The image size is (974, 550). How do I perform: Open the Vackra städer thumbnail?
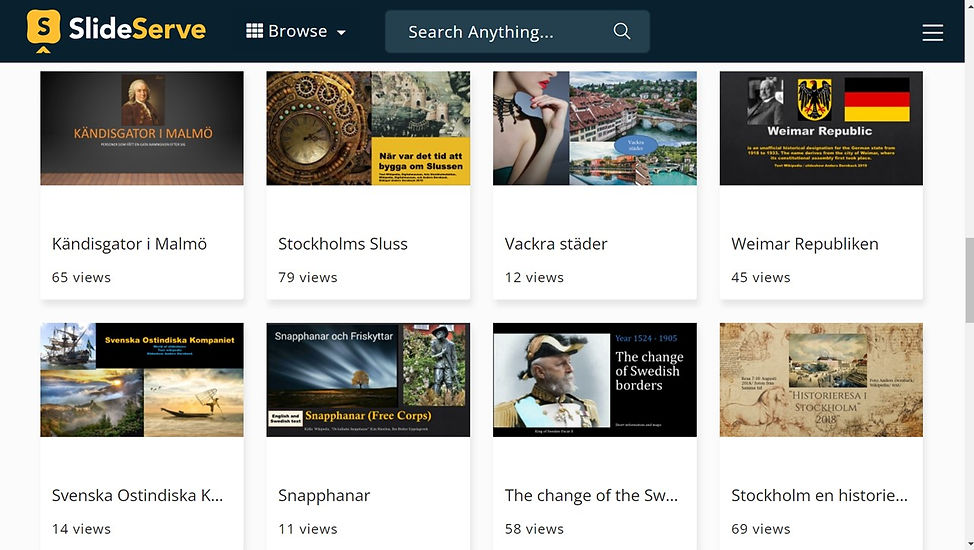[x=594, y=128]
